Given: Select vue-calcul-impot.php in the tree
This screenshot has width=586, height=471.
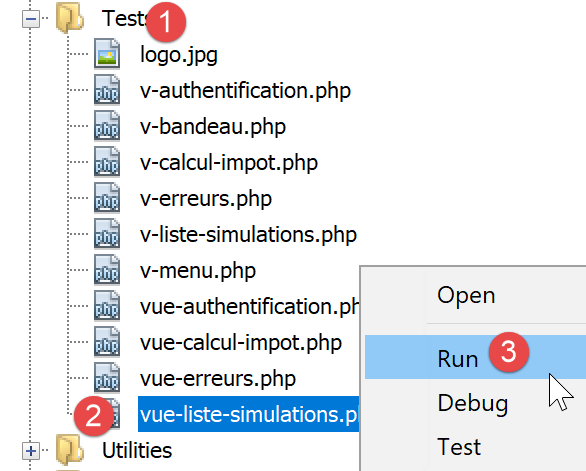Looking at the screenshot, I should 241,342.
